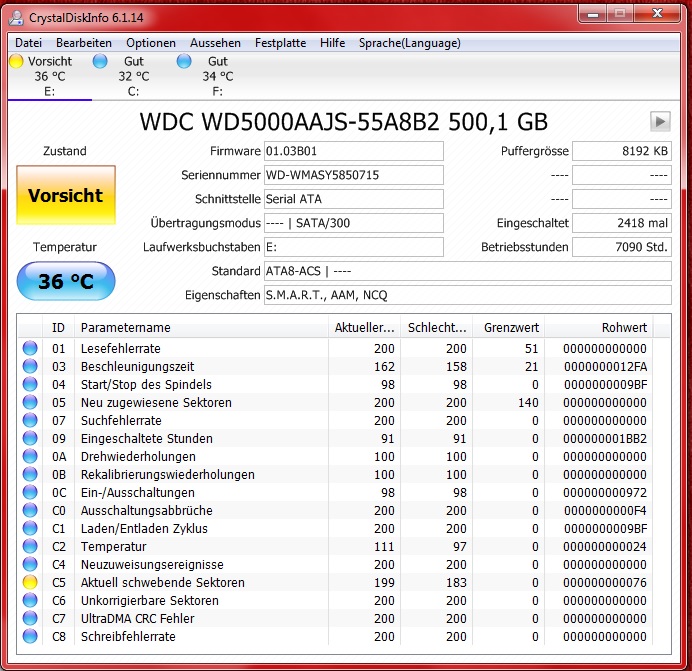
Task: Click the blue status dot for Suchfehlerrate
Action: click(x=30, y=420)
